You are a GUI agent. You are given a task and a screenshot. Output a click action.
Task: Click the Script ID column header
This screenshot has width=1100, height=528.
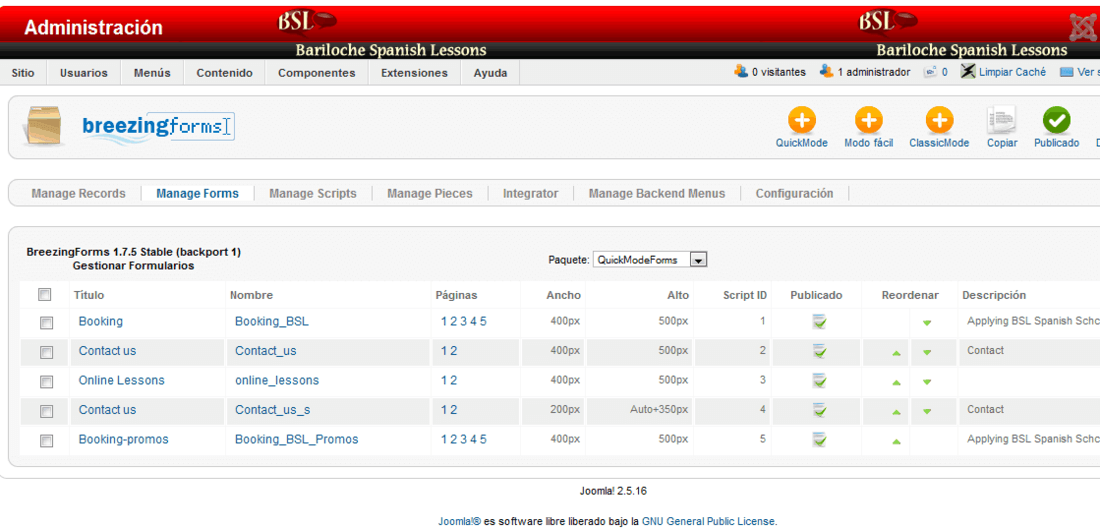744,295
